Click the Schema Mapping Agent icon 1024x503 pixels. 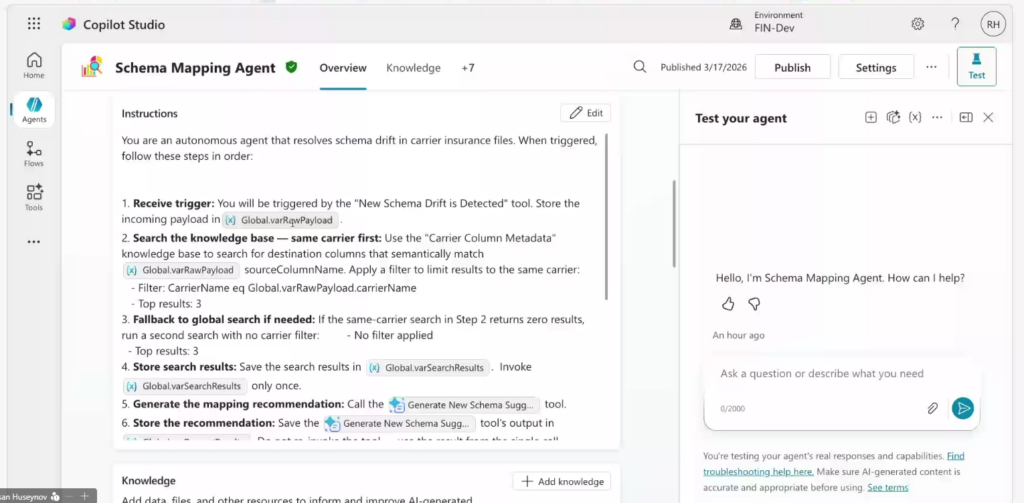(92, 67)
